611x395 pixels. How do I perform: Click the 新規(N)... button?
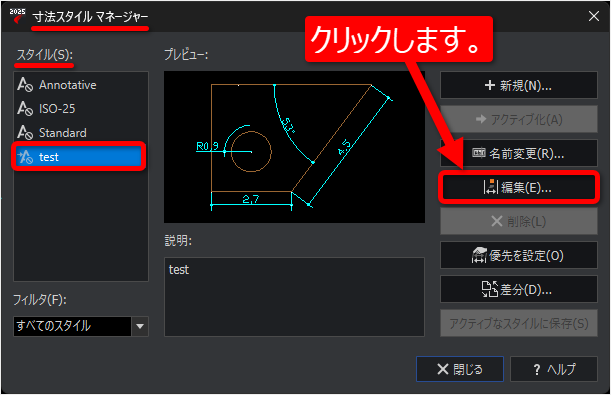[519, 85]
